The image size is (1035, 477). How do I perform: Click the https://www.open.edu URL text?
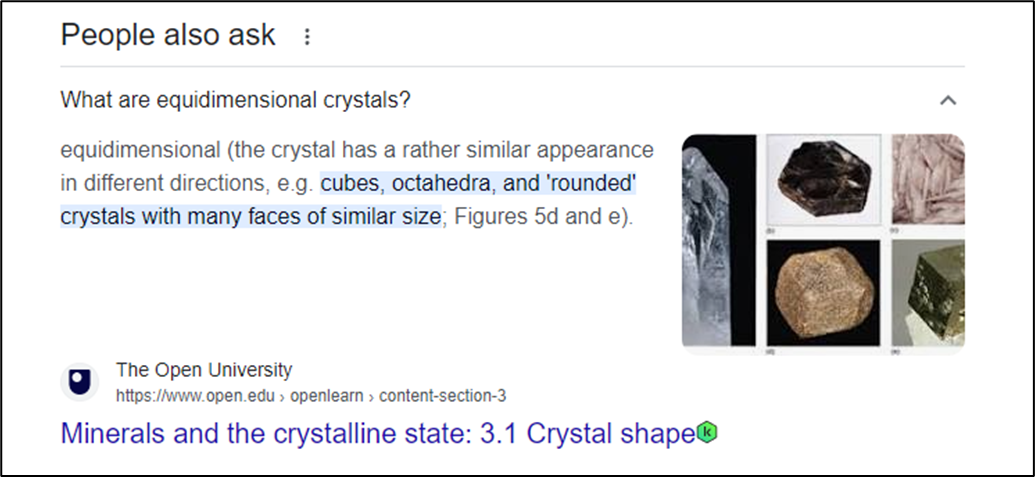click(x=194, y=395)
